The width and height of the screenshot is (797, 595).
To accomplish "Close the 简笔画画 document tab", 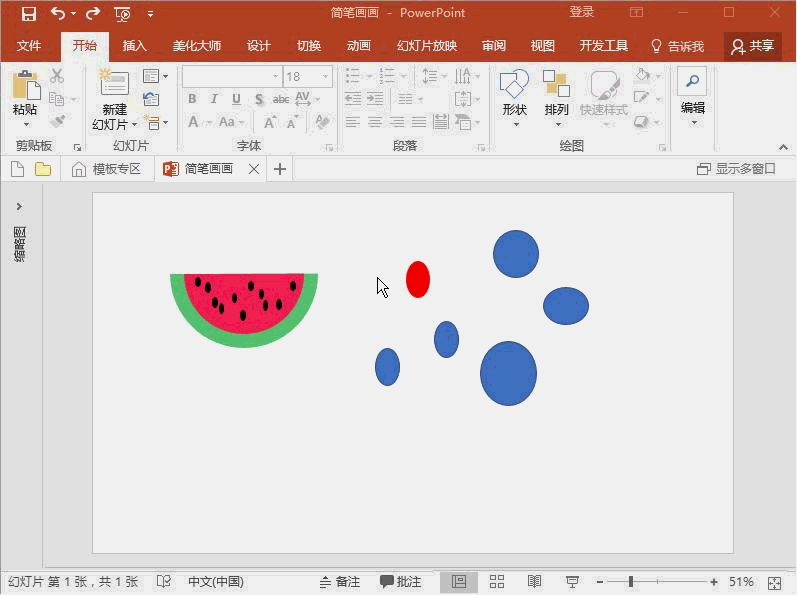I will click(x=254, y=169).
